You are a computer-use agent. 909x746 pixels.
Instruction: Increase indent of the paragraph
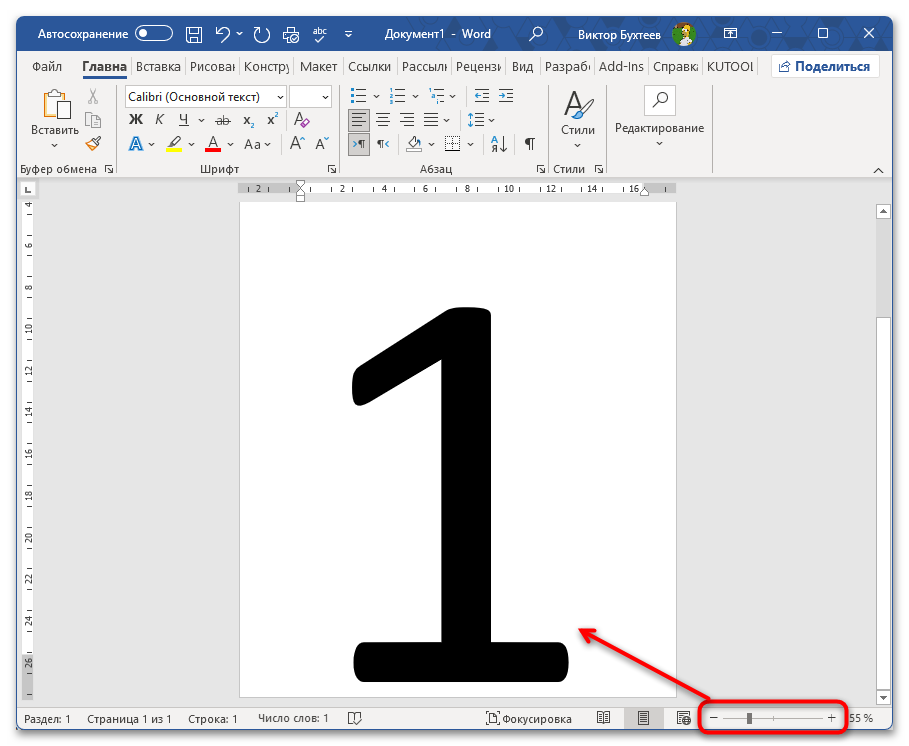(x=506, y=96)
